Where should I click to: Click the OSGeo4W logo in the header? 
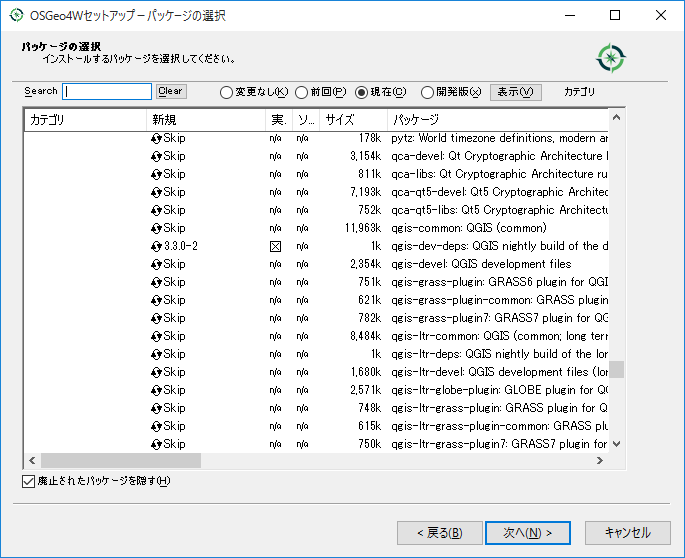click(610, 58)
